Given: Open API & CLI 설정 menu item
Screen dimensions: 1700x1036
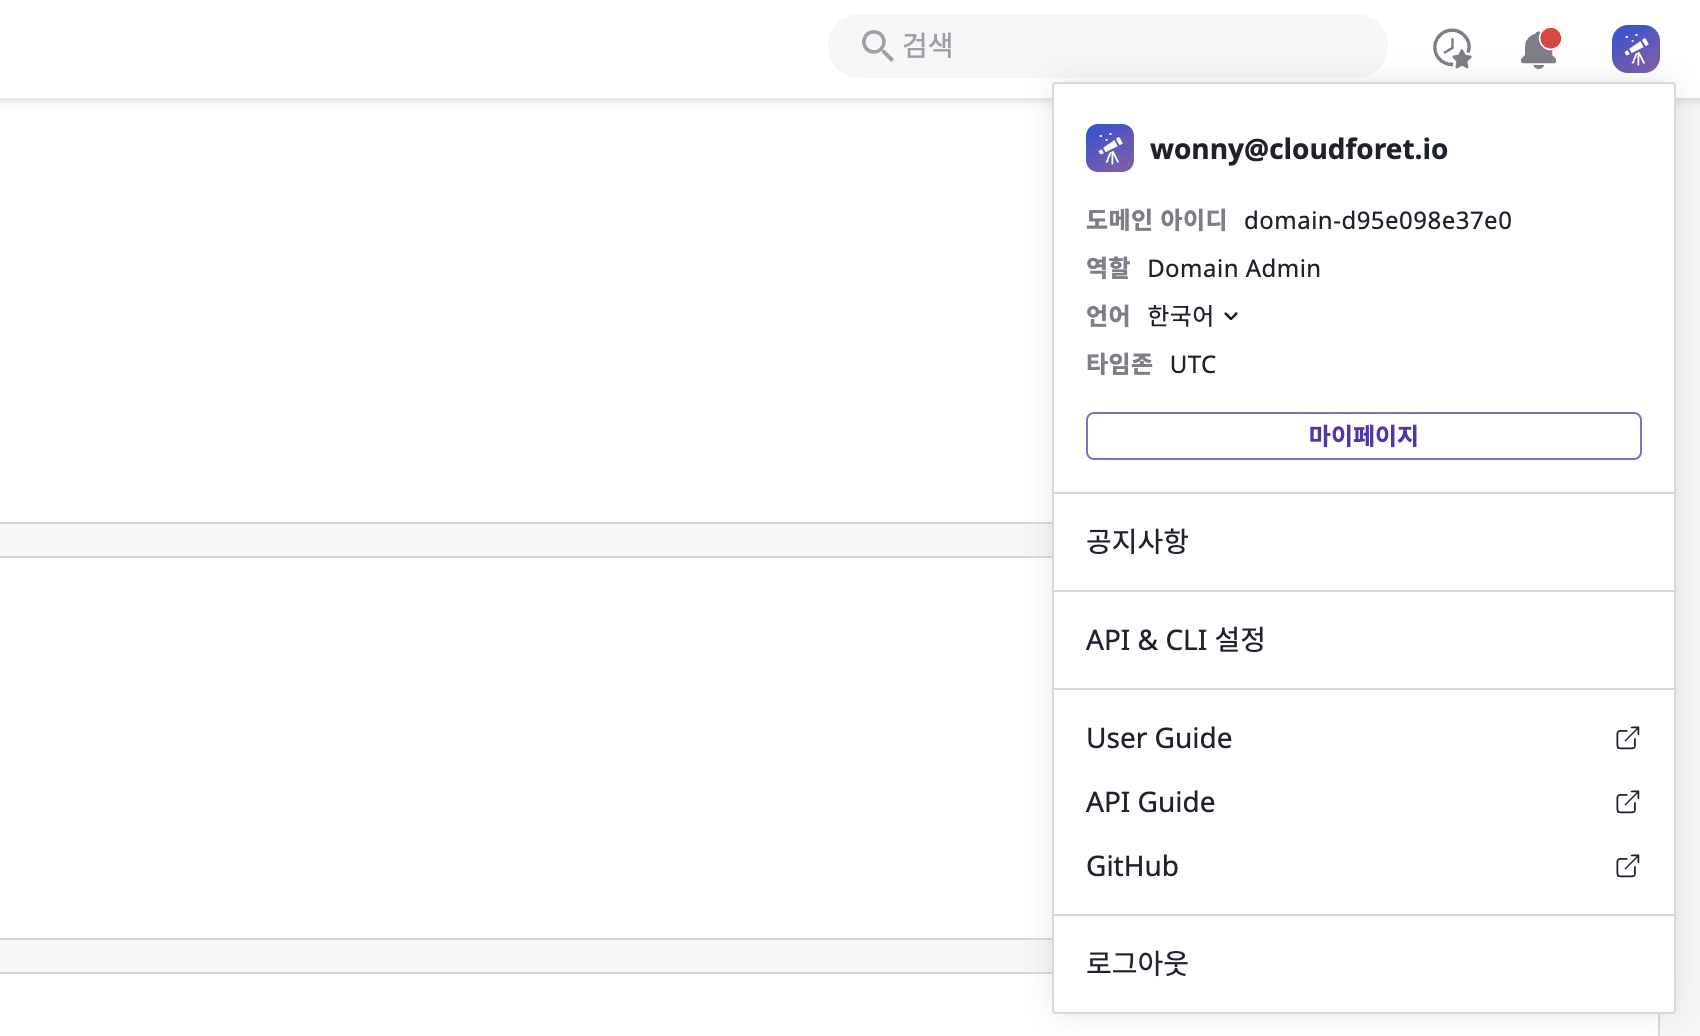Looking at the screenshot, I should click(1364, 640).
